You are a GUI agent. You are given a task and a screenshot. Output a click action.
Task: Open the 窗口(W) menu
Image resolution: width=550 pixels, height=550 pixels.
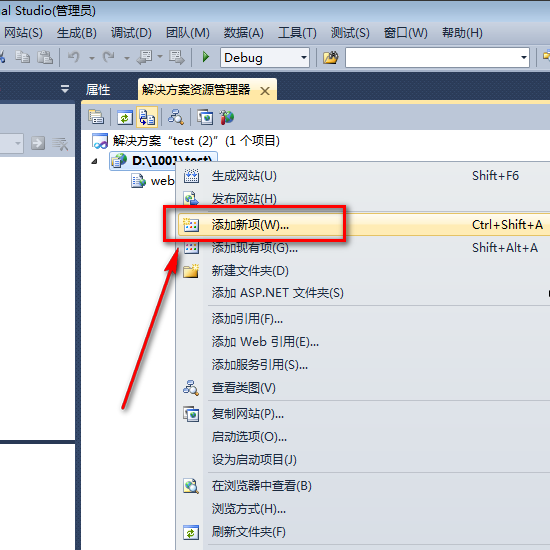pos(405,33)
